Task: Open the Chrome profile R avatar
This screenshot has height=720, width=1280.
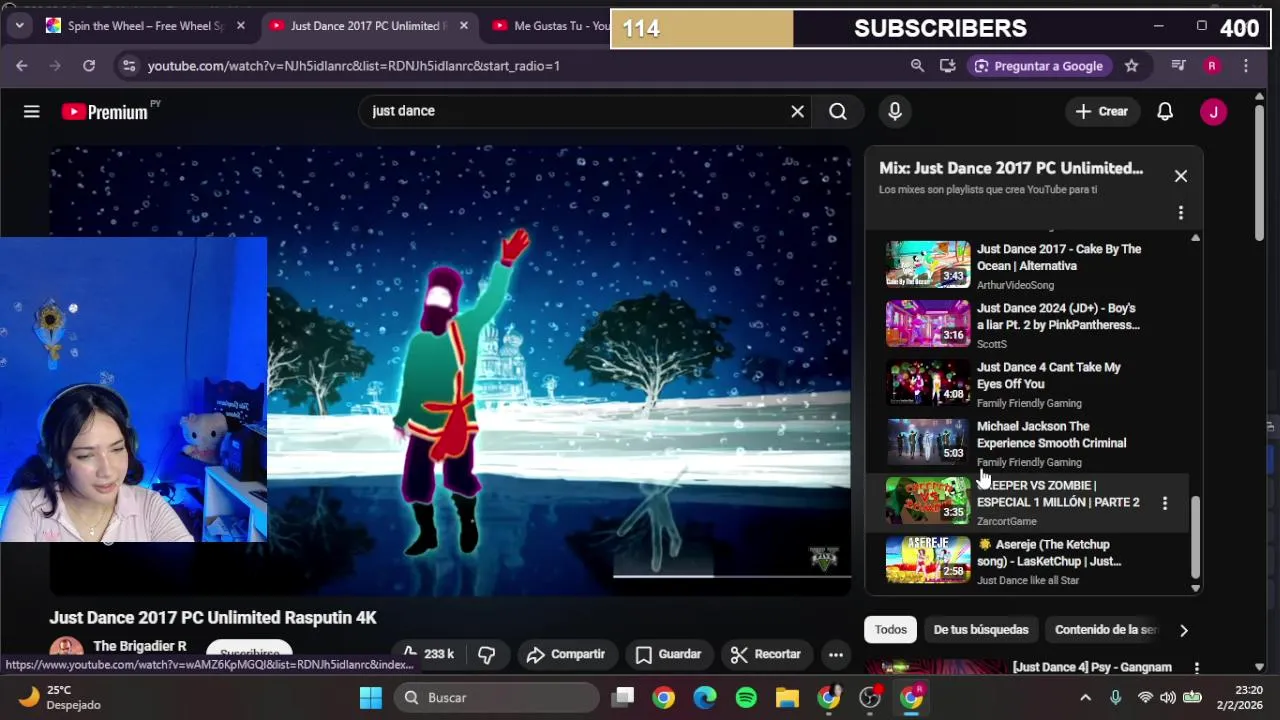Action: pyautogui.click(x=1212, y=66)
